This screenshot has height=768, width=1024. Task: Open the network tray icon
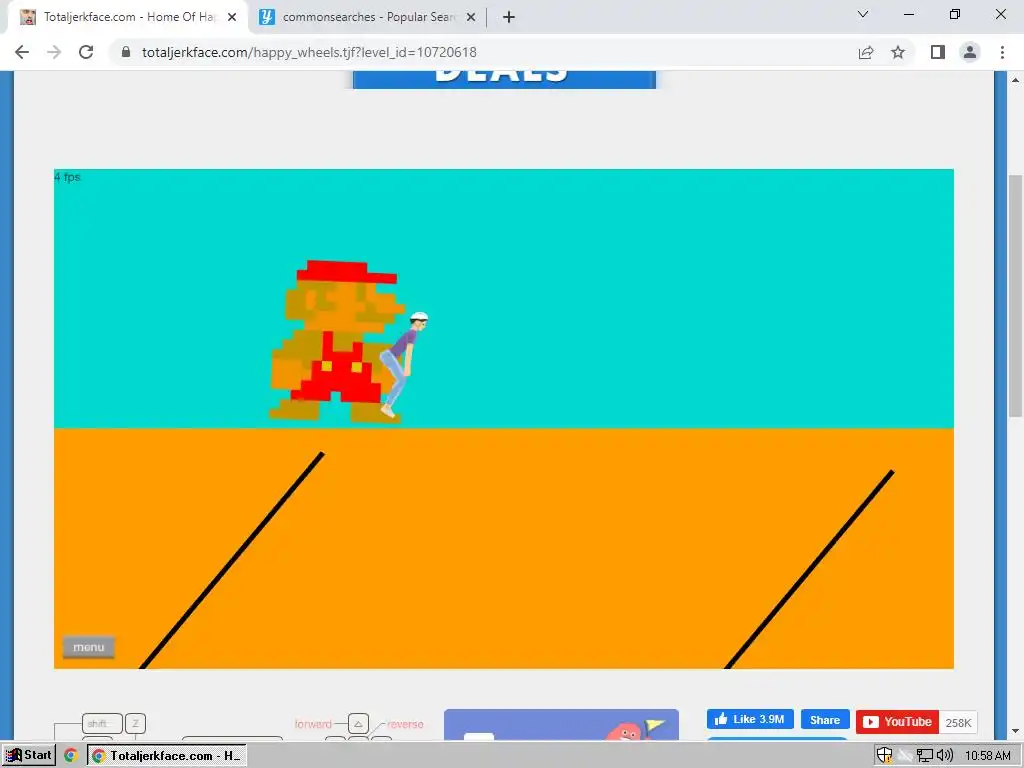pyautogui.click(x=924, y=756)
